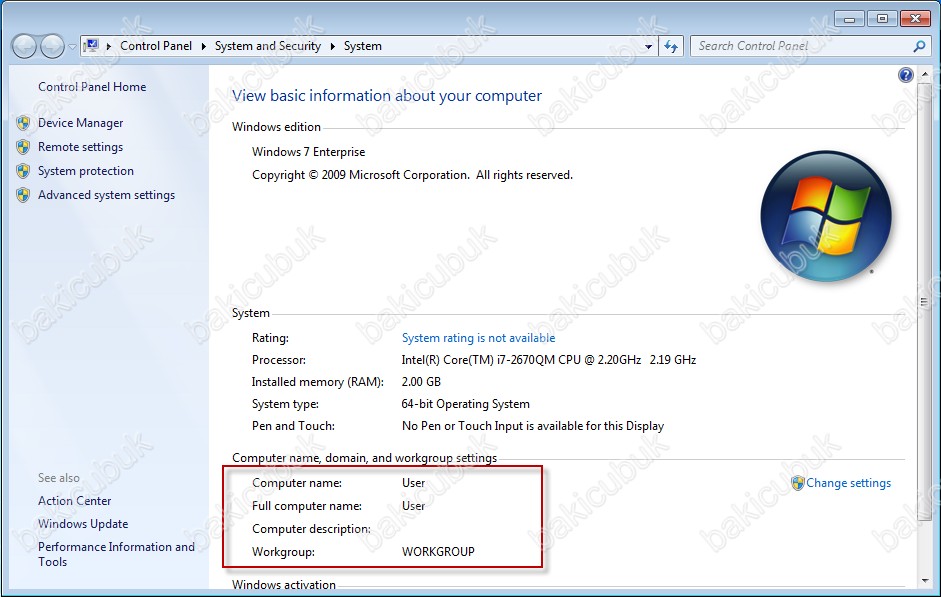Go forward with the Forward arrow button

coord(52,46)
